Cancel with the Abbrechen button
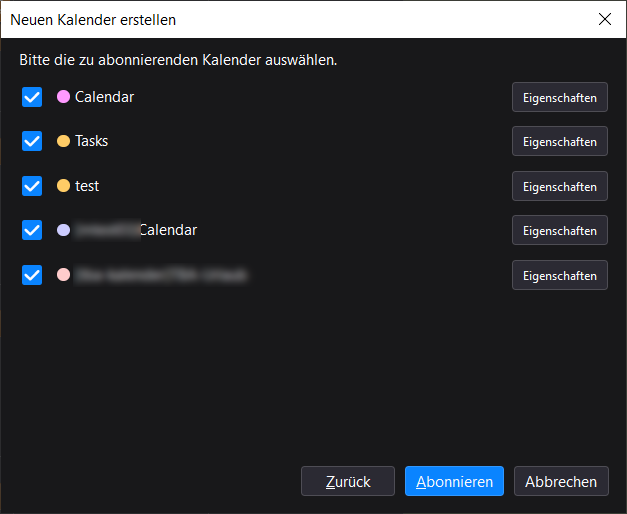This screenshot has width=627, height=514. (x=561, y=481)
